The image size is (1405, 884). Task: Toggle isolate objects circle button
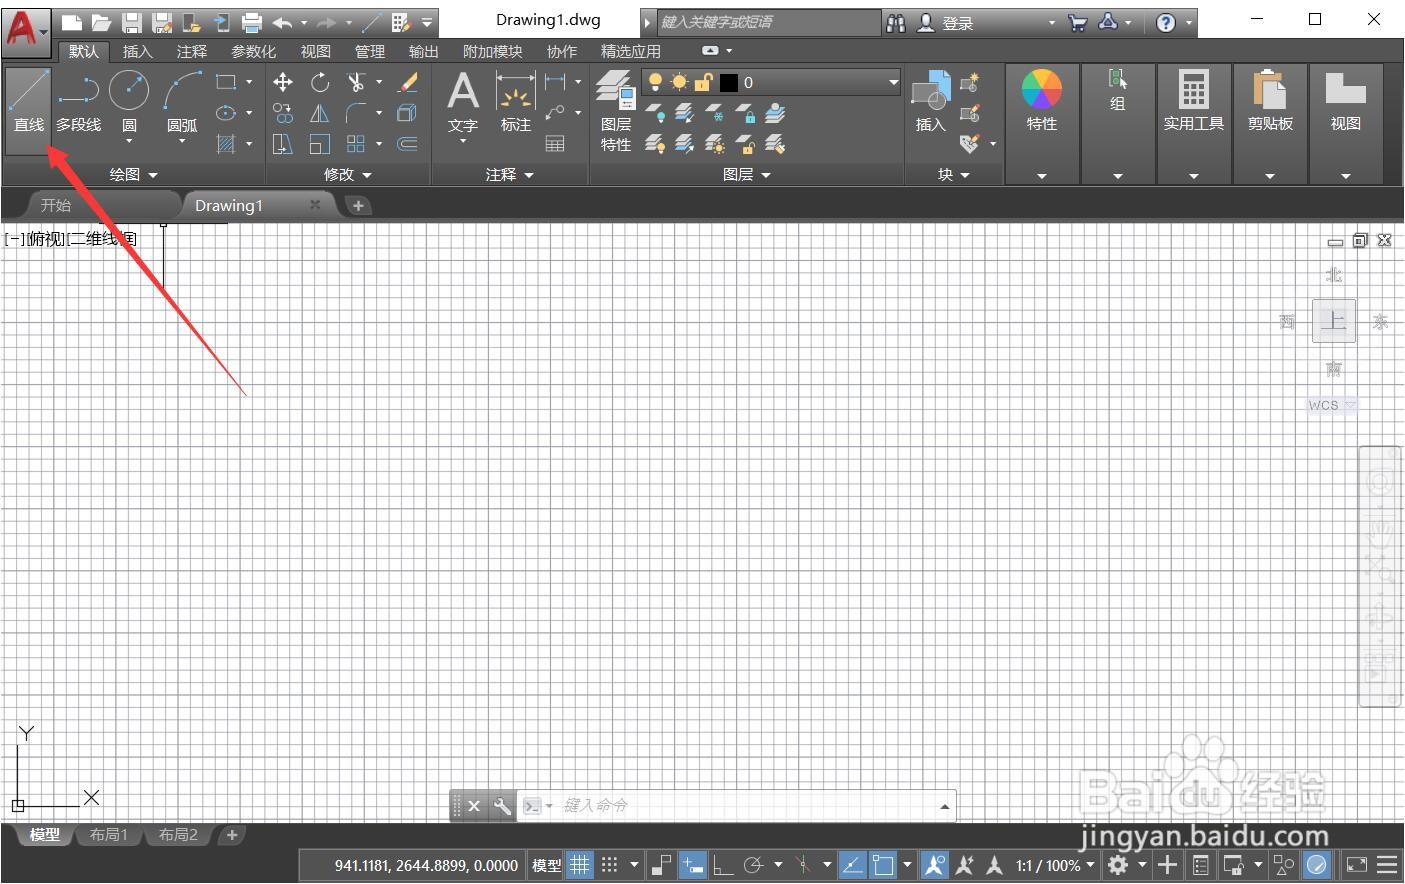click(x=1284, y=865)
